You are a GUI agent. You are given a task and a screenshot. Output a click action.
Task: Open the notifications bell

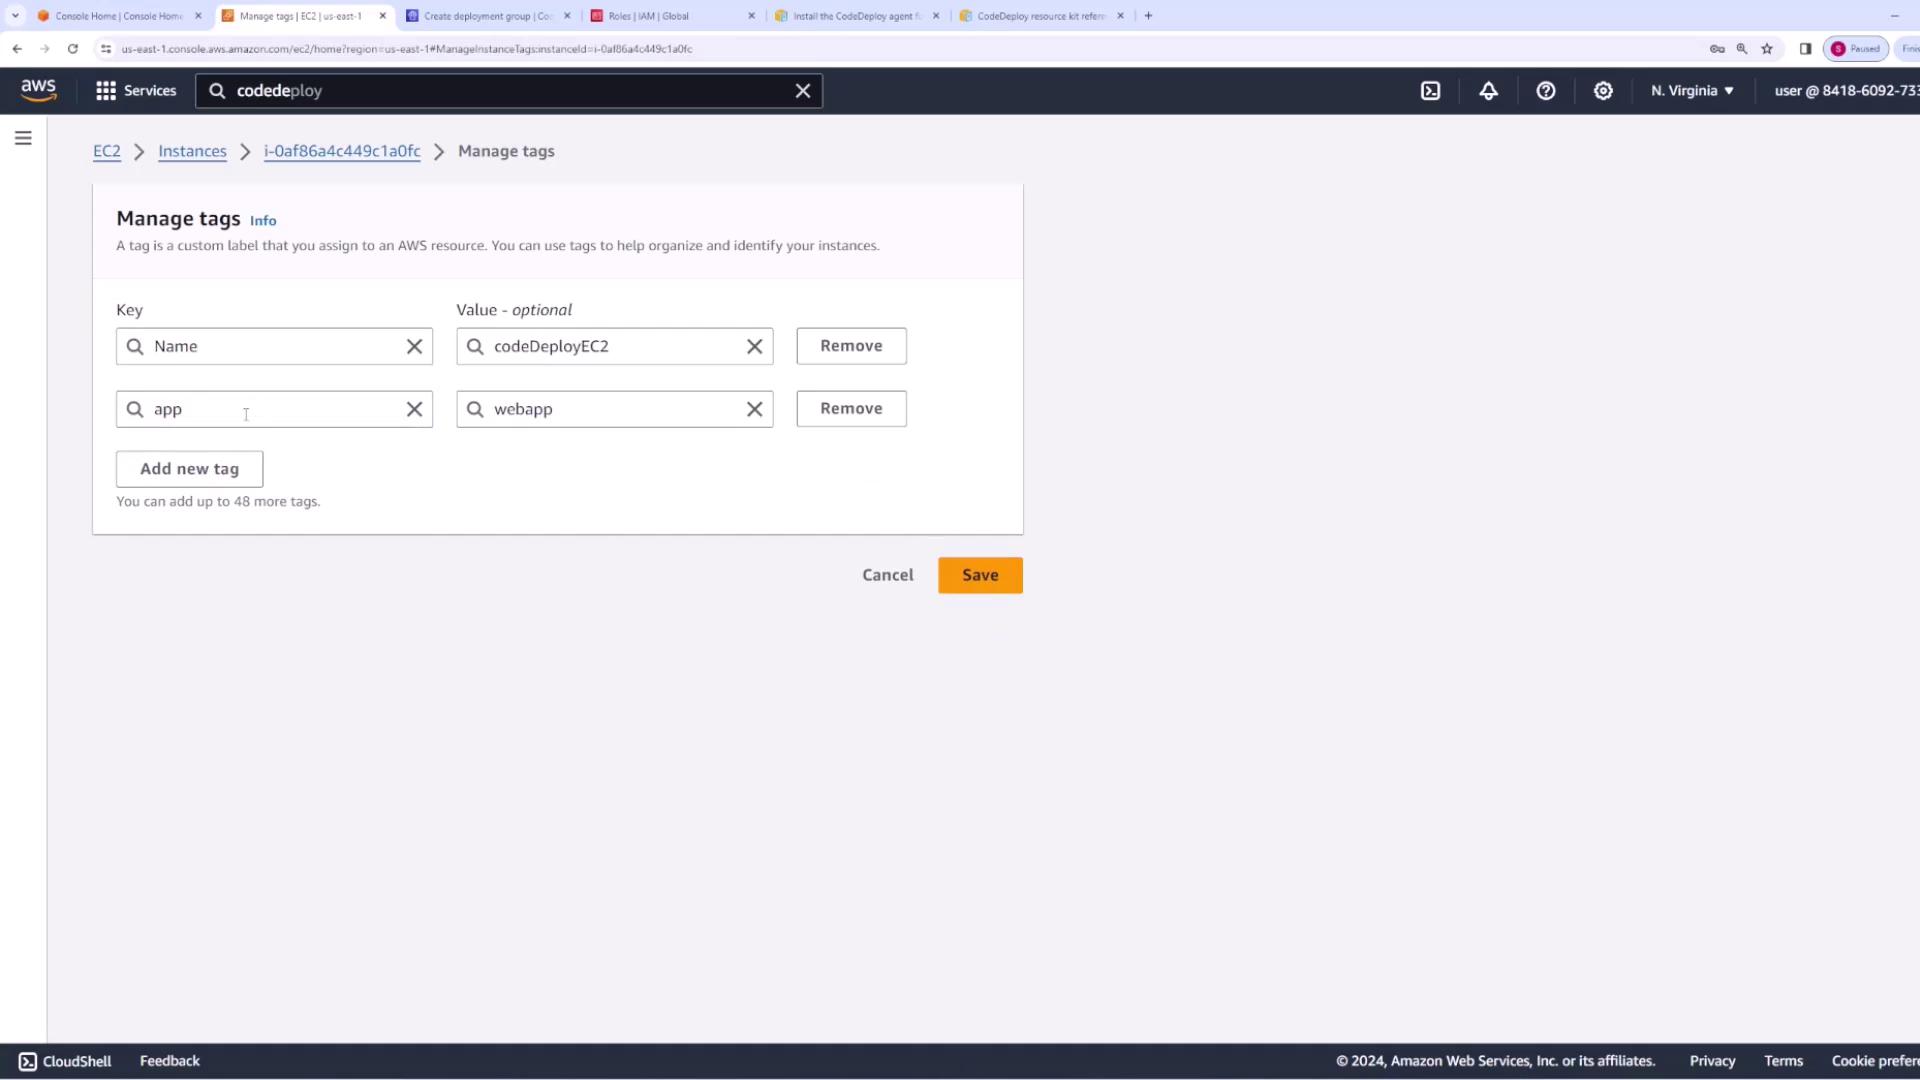click(1488, 91)
